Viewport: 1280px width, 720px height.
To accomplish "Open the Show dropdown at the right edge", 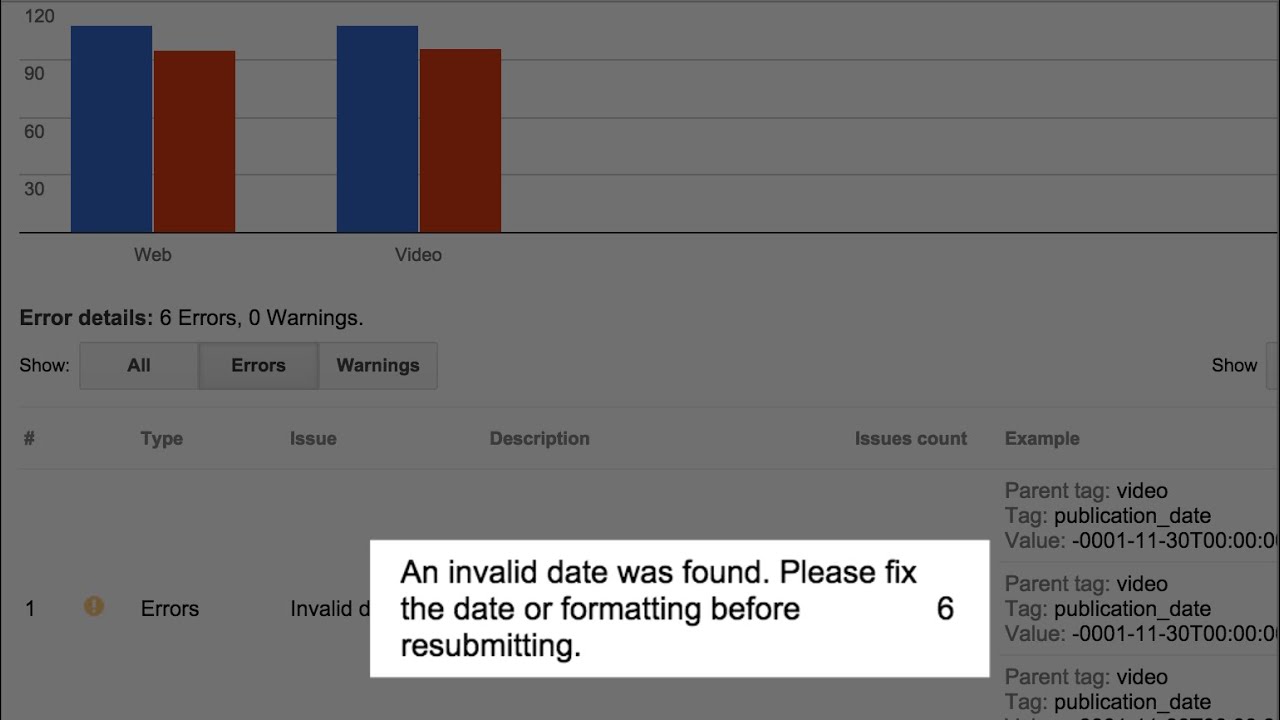I will pyautogui.click(x=1272, y=366).
